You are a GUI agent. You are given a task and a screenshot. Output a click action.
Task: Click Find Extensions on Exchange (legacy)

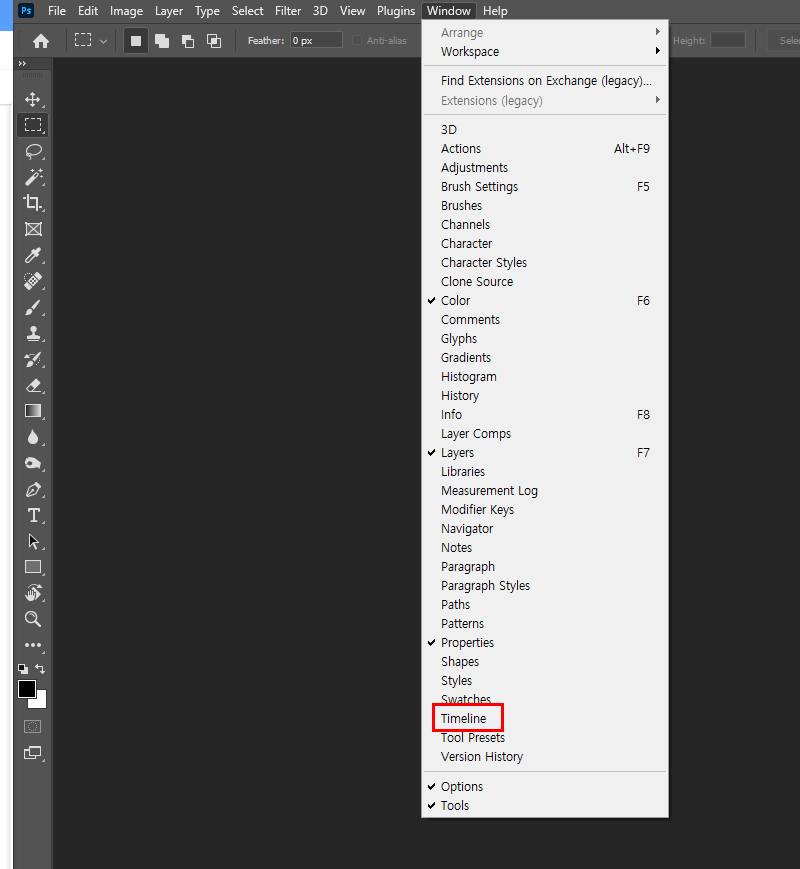point(544,80)
